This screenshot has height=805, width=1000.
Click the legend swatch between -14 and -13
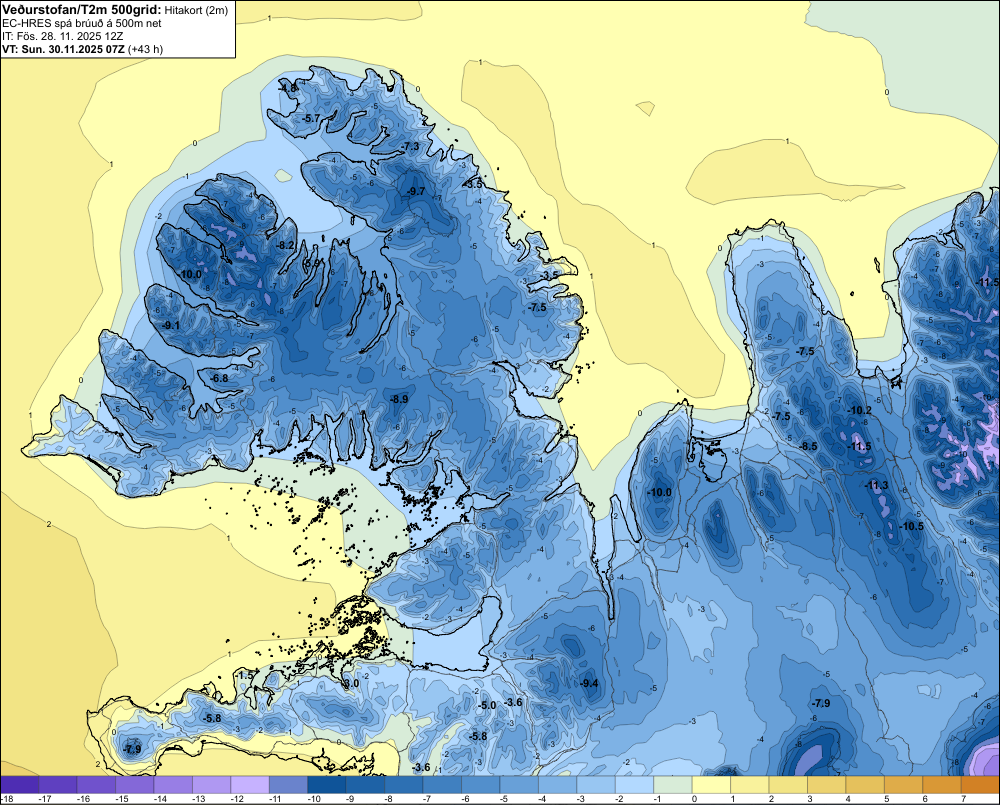[x=173, y=785]
